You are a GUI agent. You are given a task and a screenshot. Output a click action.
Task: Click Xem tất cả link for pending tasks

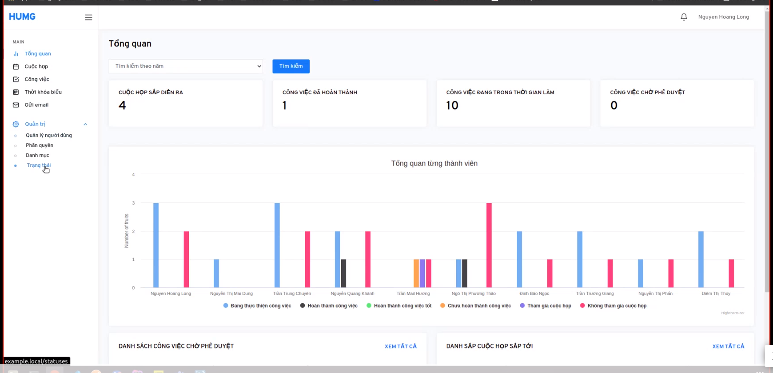pyautogui.click(x=400, y=346)
